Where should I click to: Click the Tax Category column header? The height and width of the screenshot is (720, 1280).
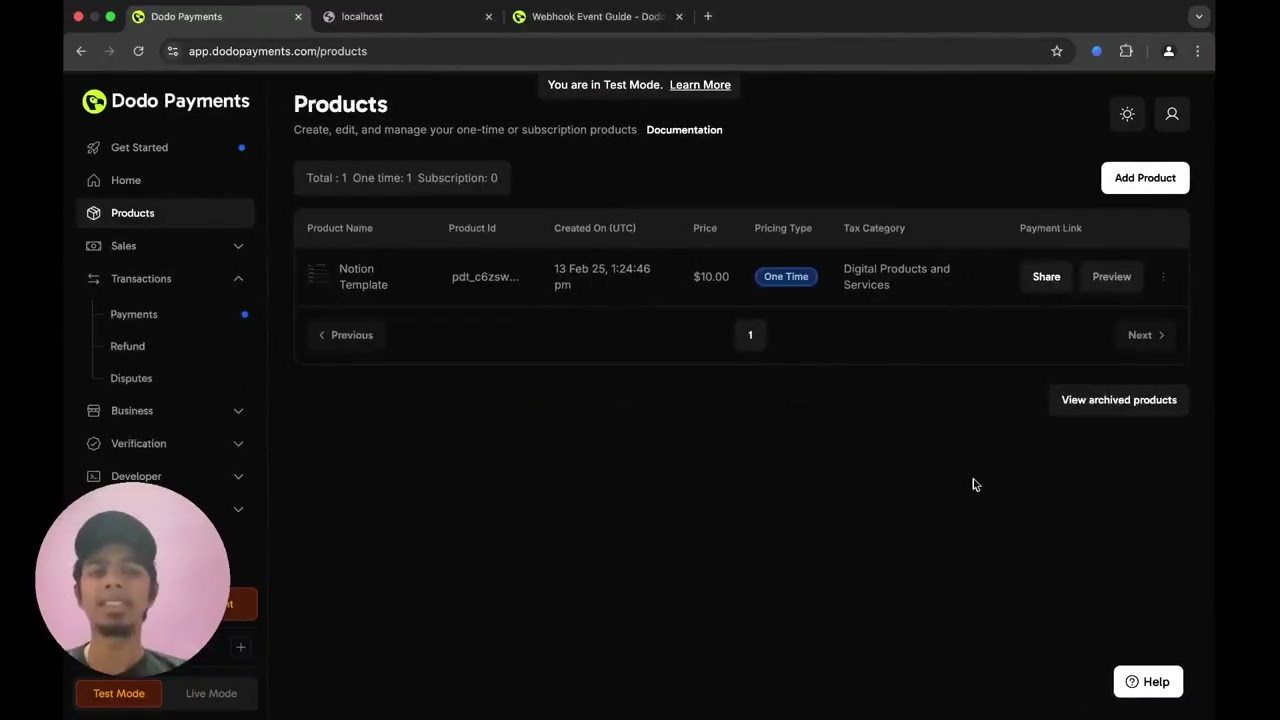pyautogui.click(x=874, y=228)
